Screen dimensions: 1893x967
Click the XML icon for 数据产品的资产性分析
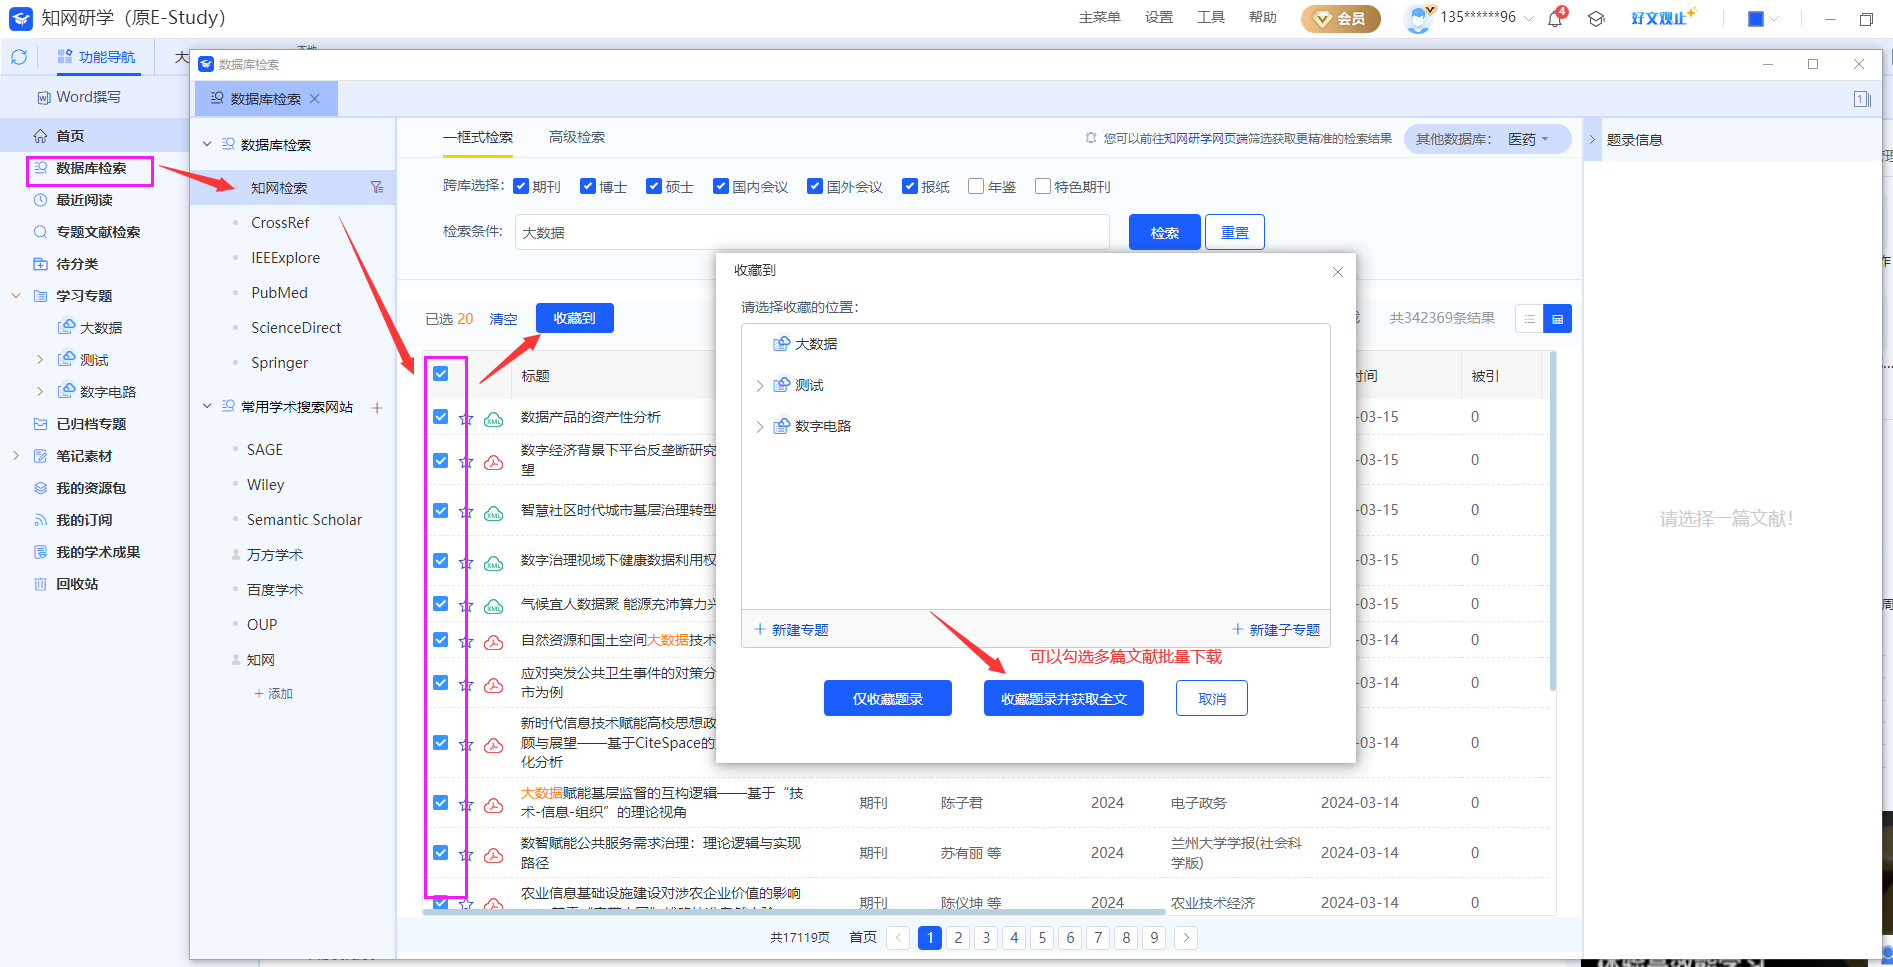click(494, 419)
